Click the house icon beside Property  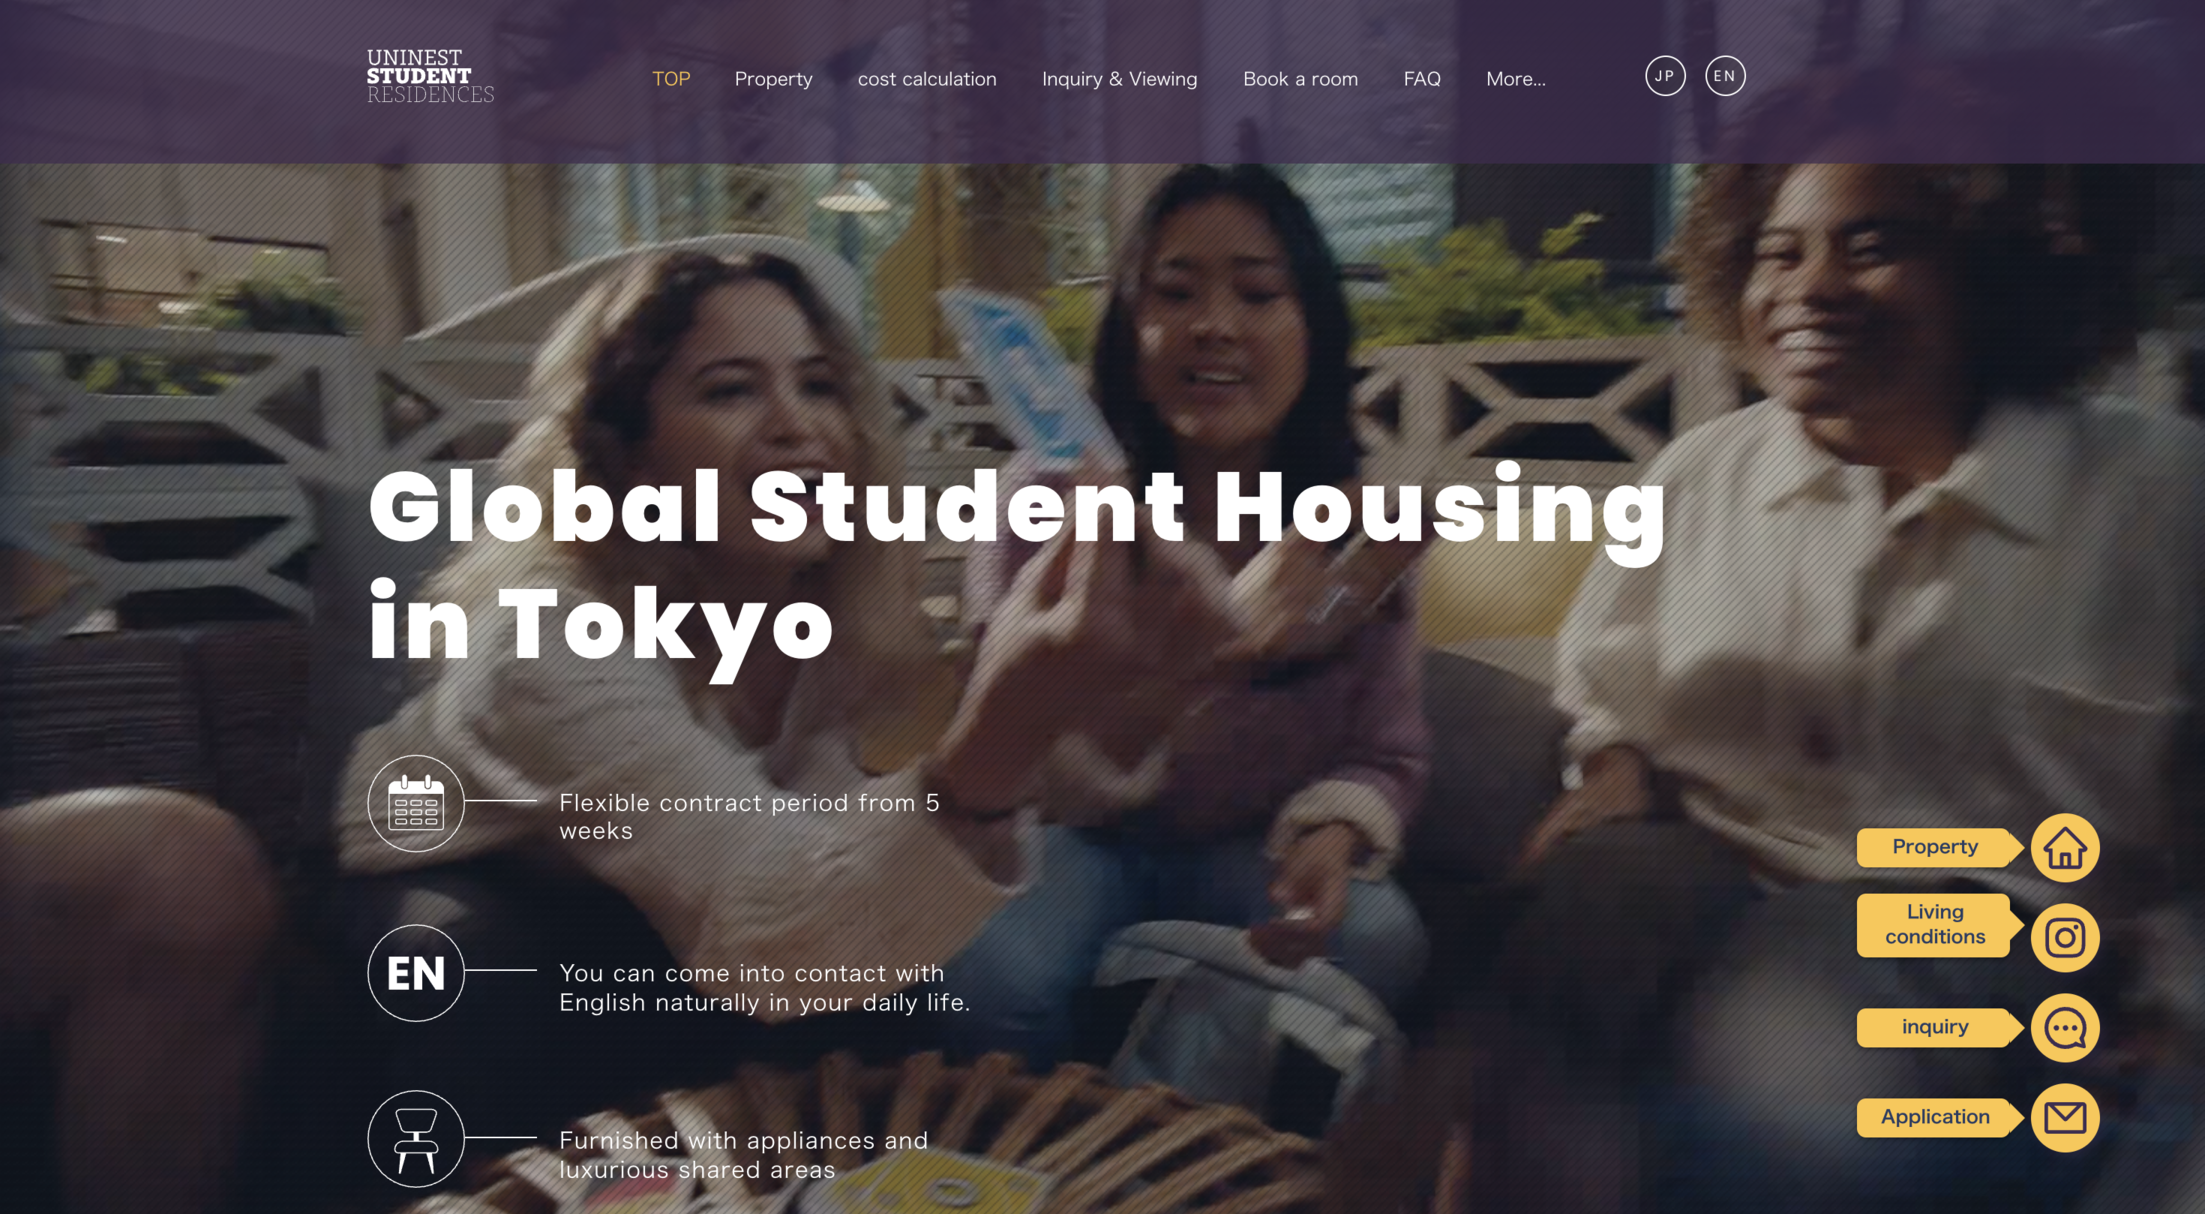(x=2064, y=848)
